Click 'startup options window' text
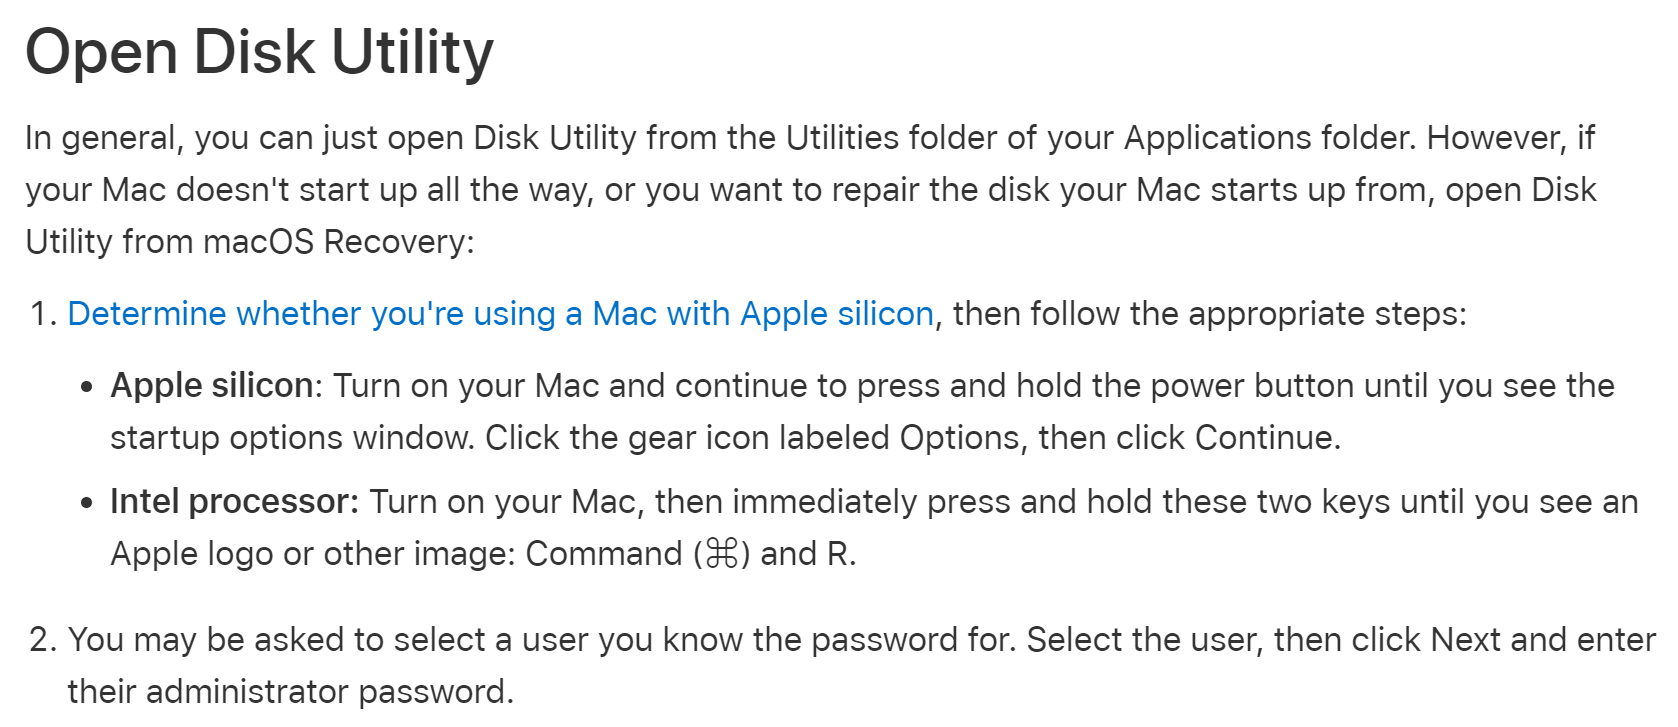Image resolution: width=1678 pixels, height=727 pixels. click(292, 438)
